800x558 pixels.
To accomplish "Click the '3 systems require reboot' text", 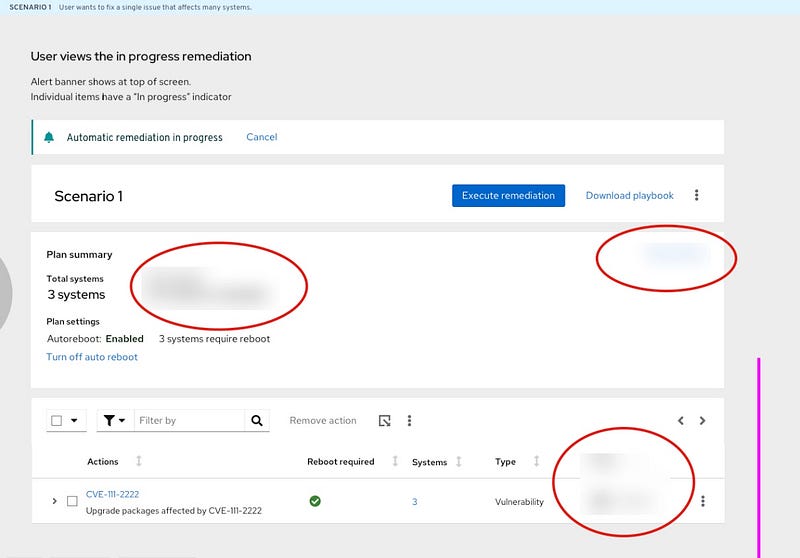I will (214, 339).
